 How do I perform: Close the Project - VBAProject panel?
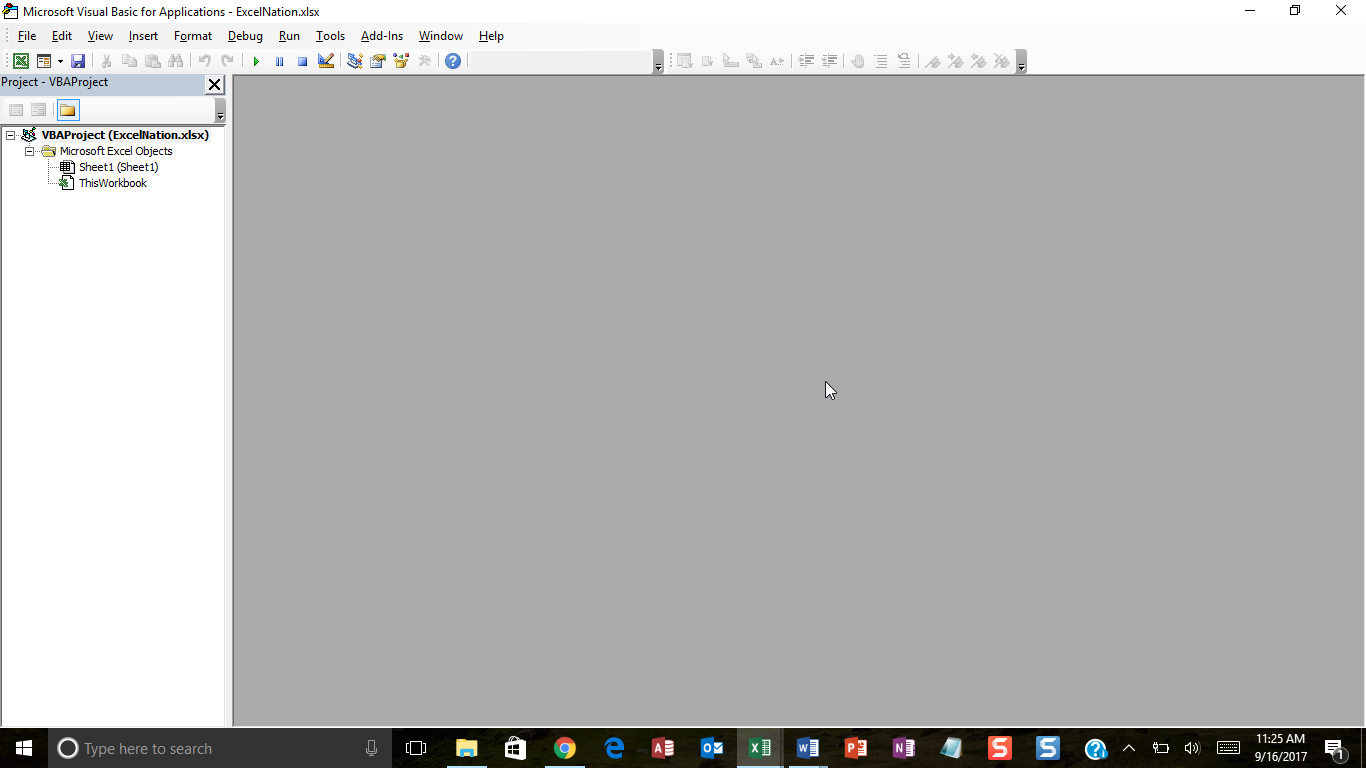point(215,84)
